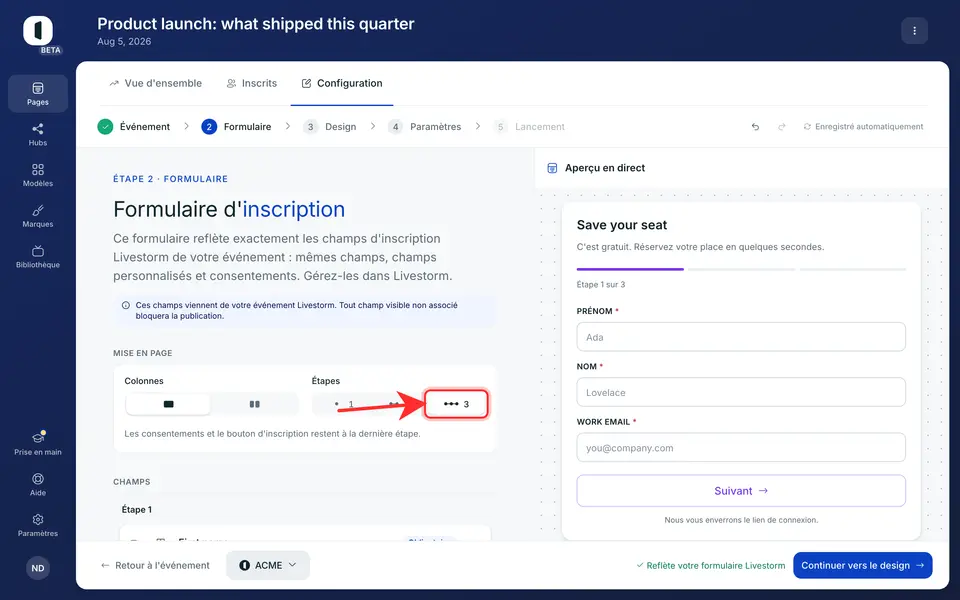The width and height of the screenshot is (960, 600).
Task: Click the auto-save sync icon
Action: click(x=807, y=127)
